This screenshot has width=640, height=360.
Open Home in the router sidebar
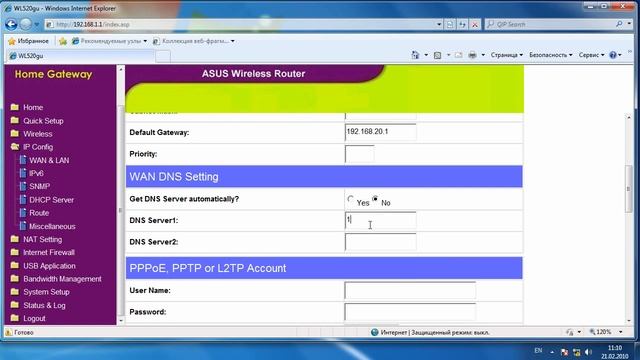[x=33, y=107]
